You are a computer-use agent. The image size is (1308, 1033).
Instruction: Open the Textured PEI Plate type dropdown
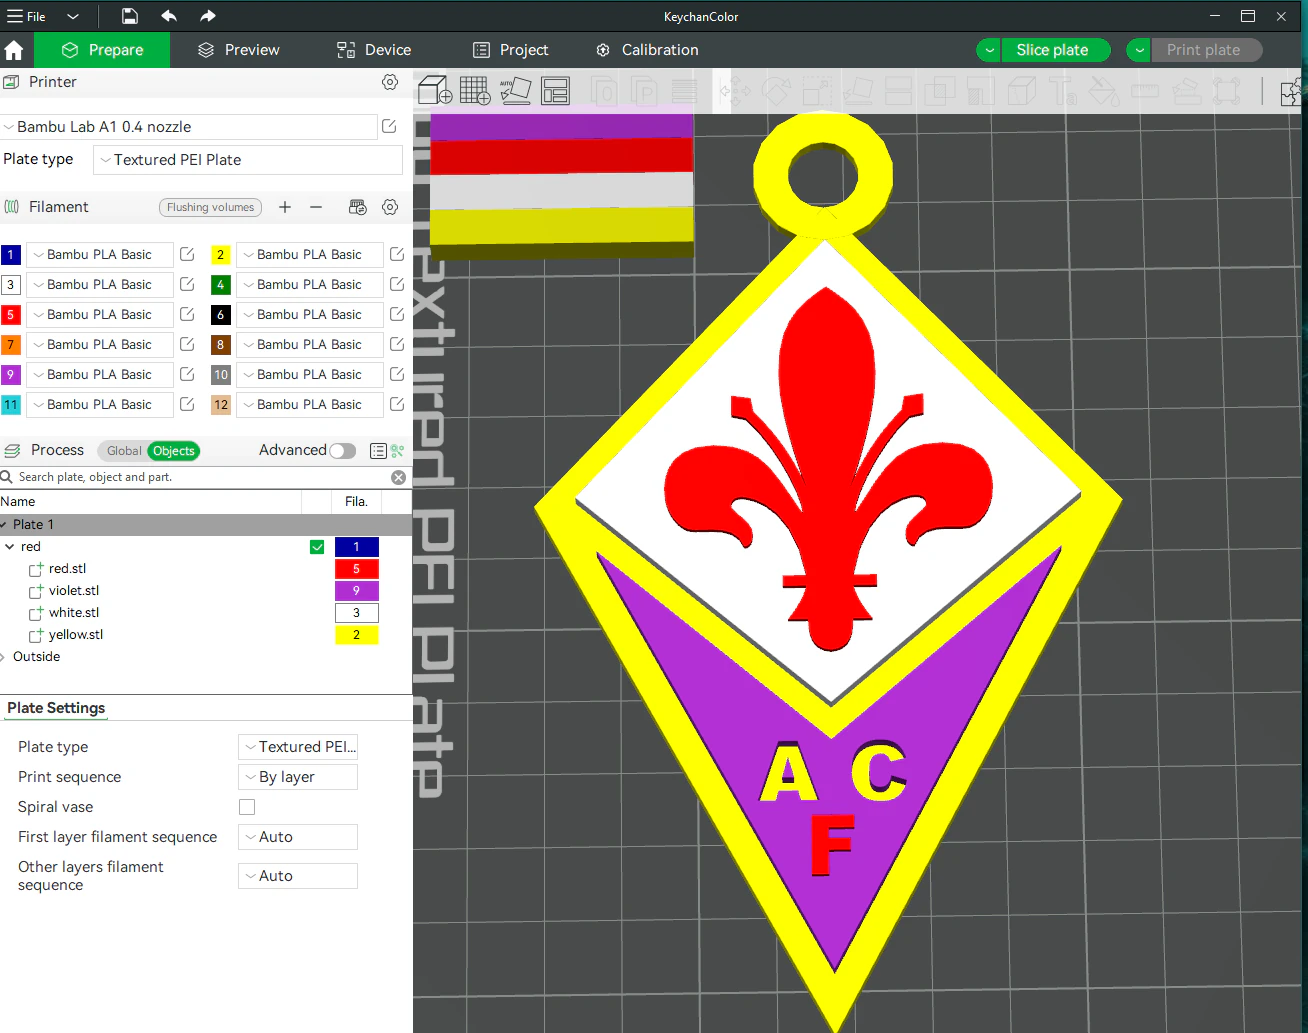pos(248,160)
